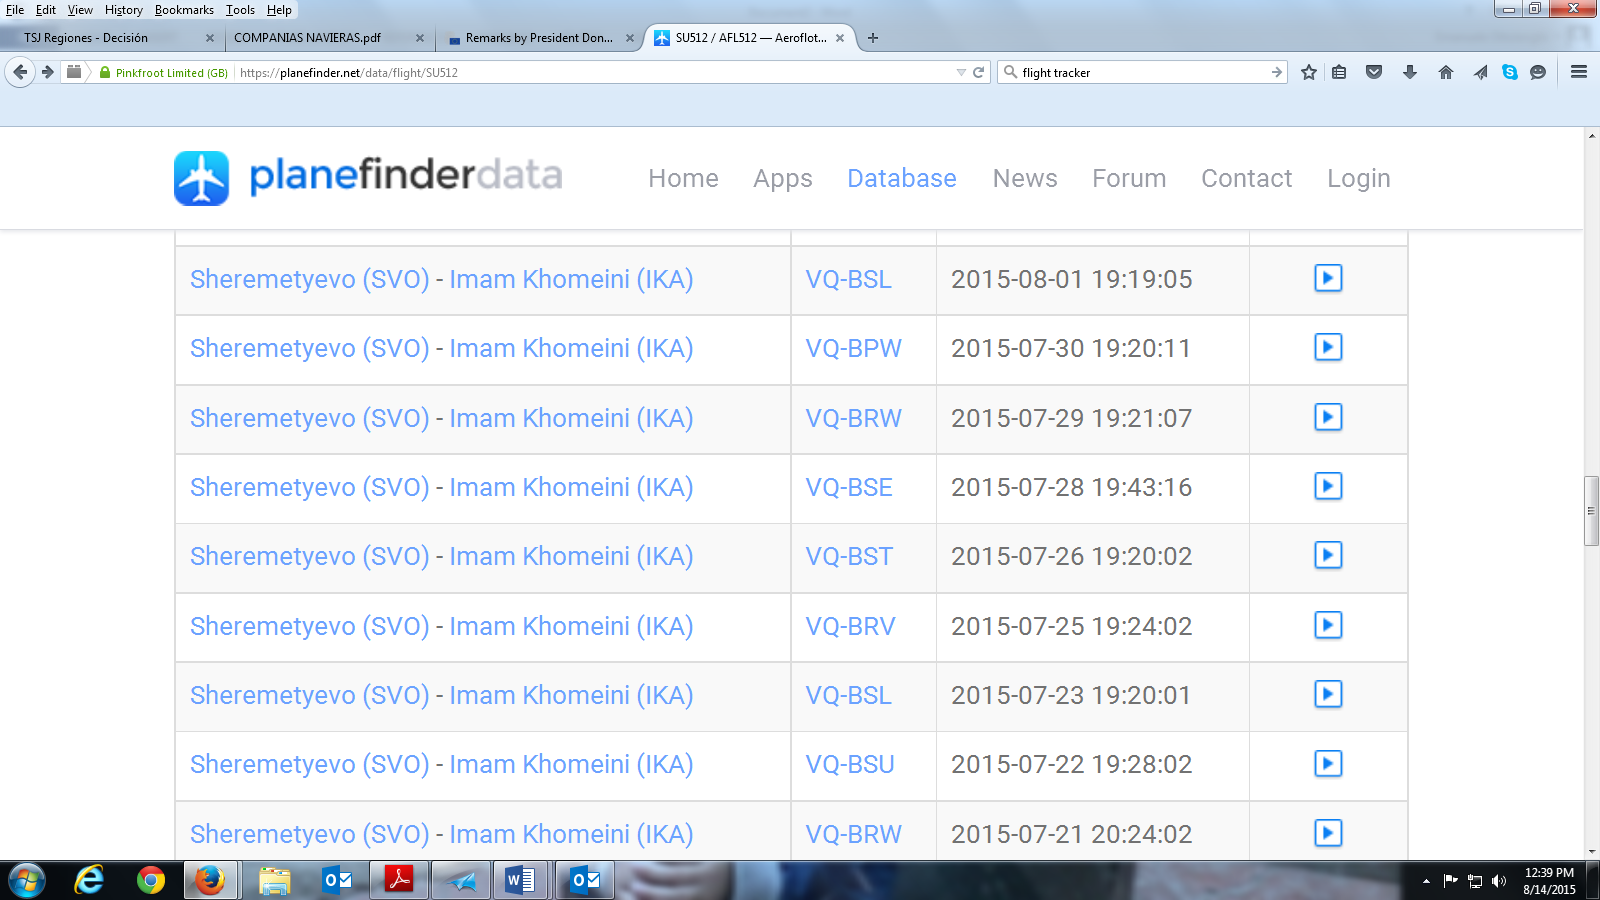Open the View menu

point(80,10)
